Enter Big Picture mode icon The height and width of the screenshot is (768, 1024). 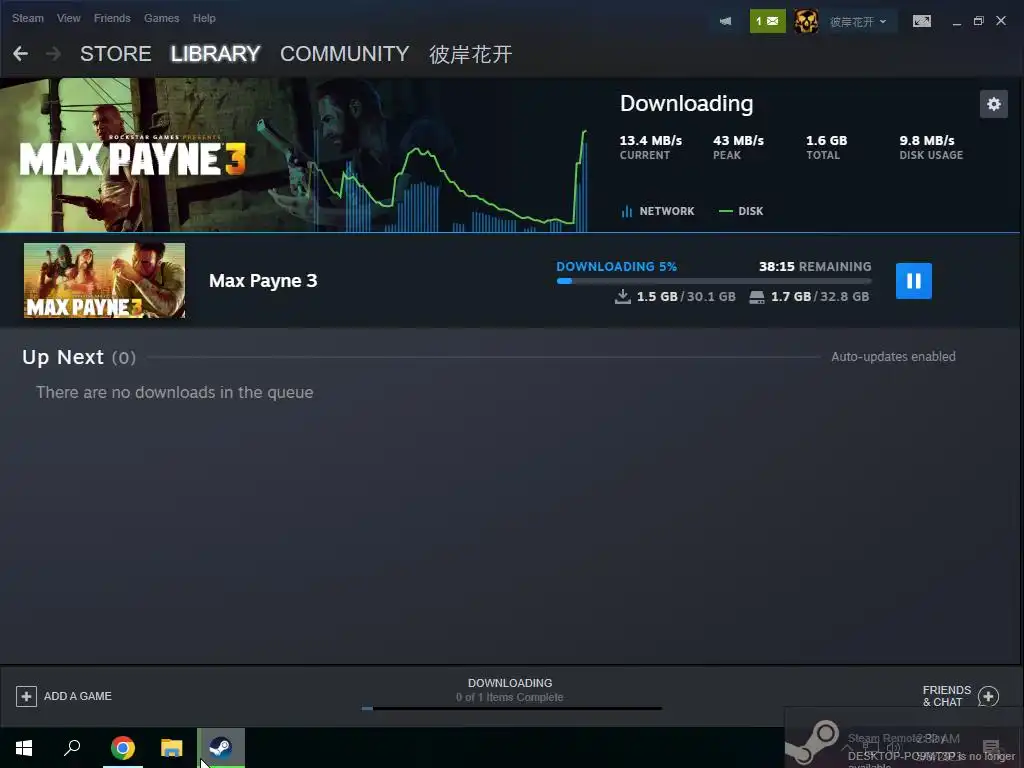point(921,21)
